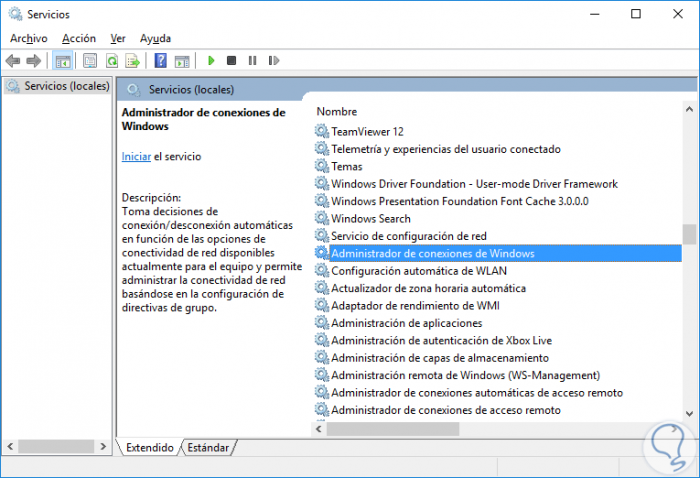Click the gear icon beside Windows Search
The image size is (700, 478).
click(x=321, y=218)
